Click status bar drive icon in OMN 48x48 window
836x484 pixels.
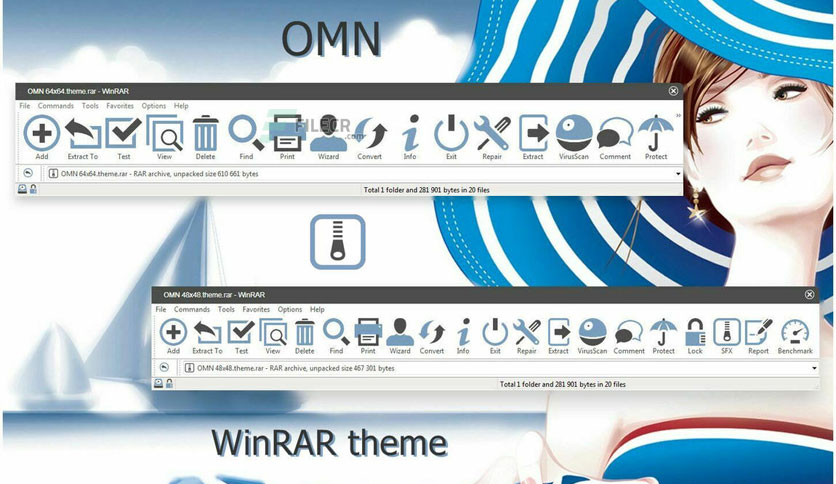158,383
